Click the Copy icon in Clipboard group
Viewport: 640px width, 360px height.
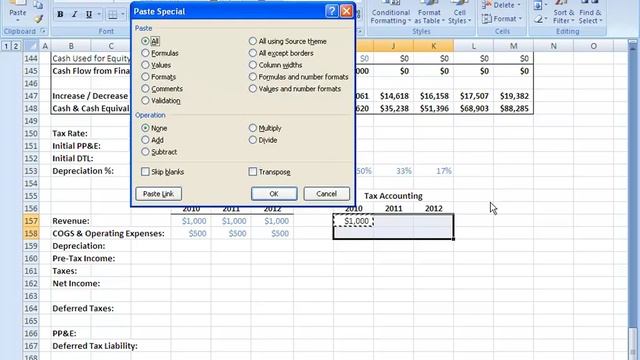[x=38, y=5]
